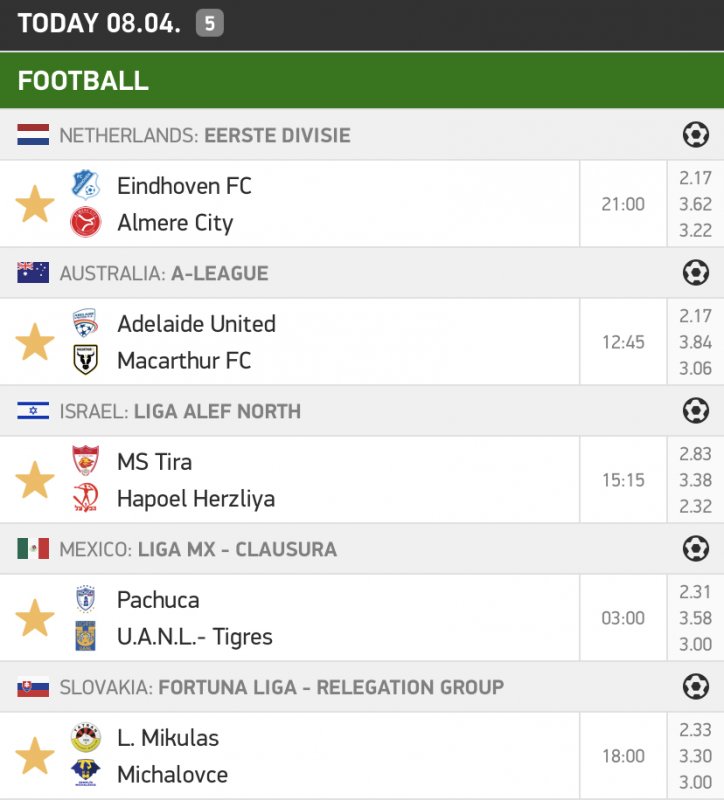Star the L. Mikulas vs Michalovce match
This screenshot has height=800, width=724.
click(x=35, y=756)
